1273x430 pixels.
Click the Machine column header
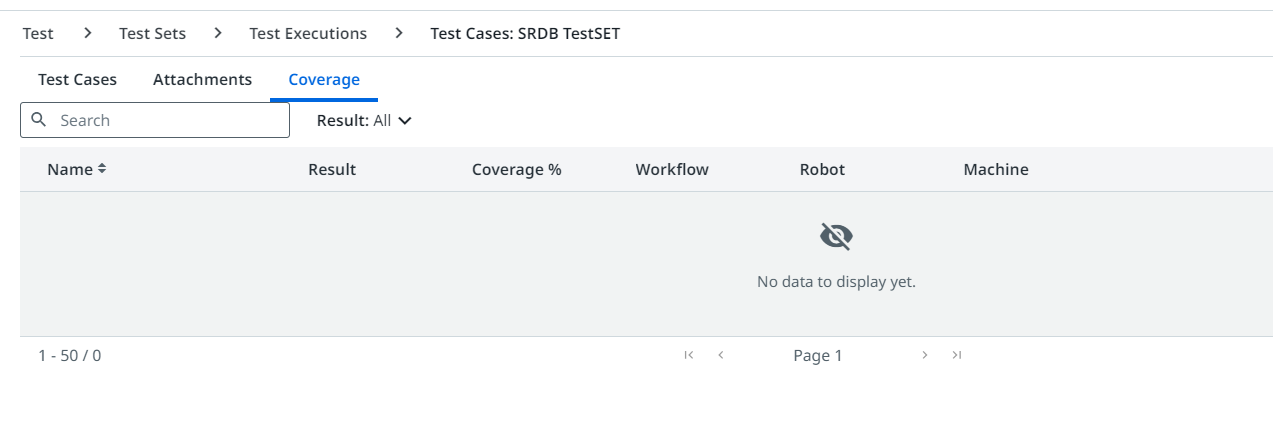[x=996, y=170]
